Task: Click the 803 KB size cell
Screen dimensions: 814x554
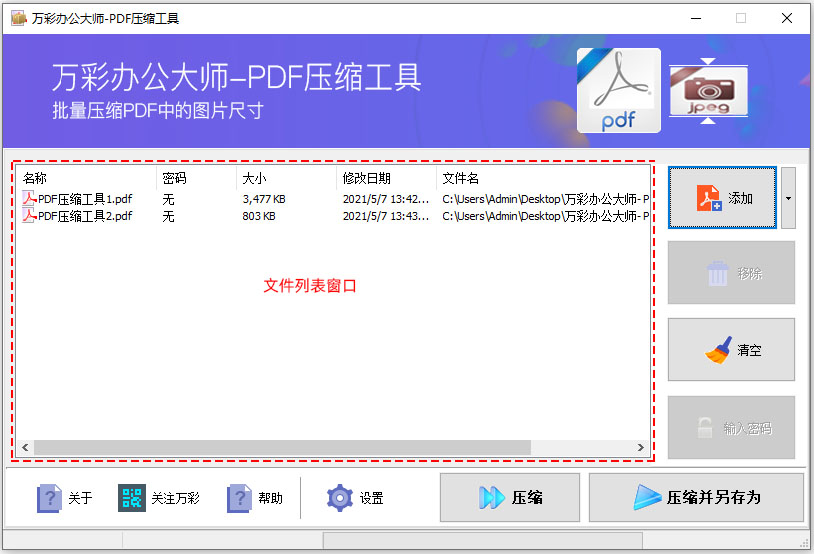Action: point(259,216)
